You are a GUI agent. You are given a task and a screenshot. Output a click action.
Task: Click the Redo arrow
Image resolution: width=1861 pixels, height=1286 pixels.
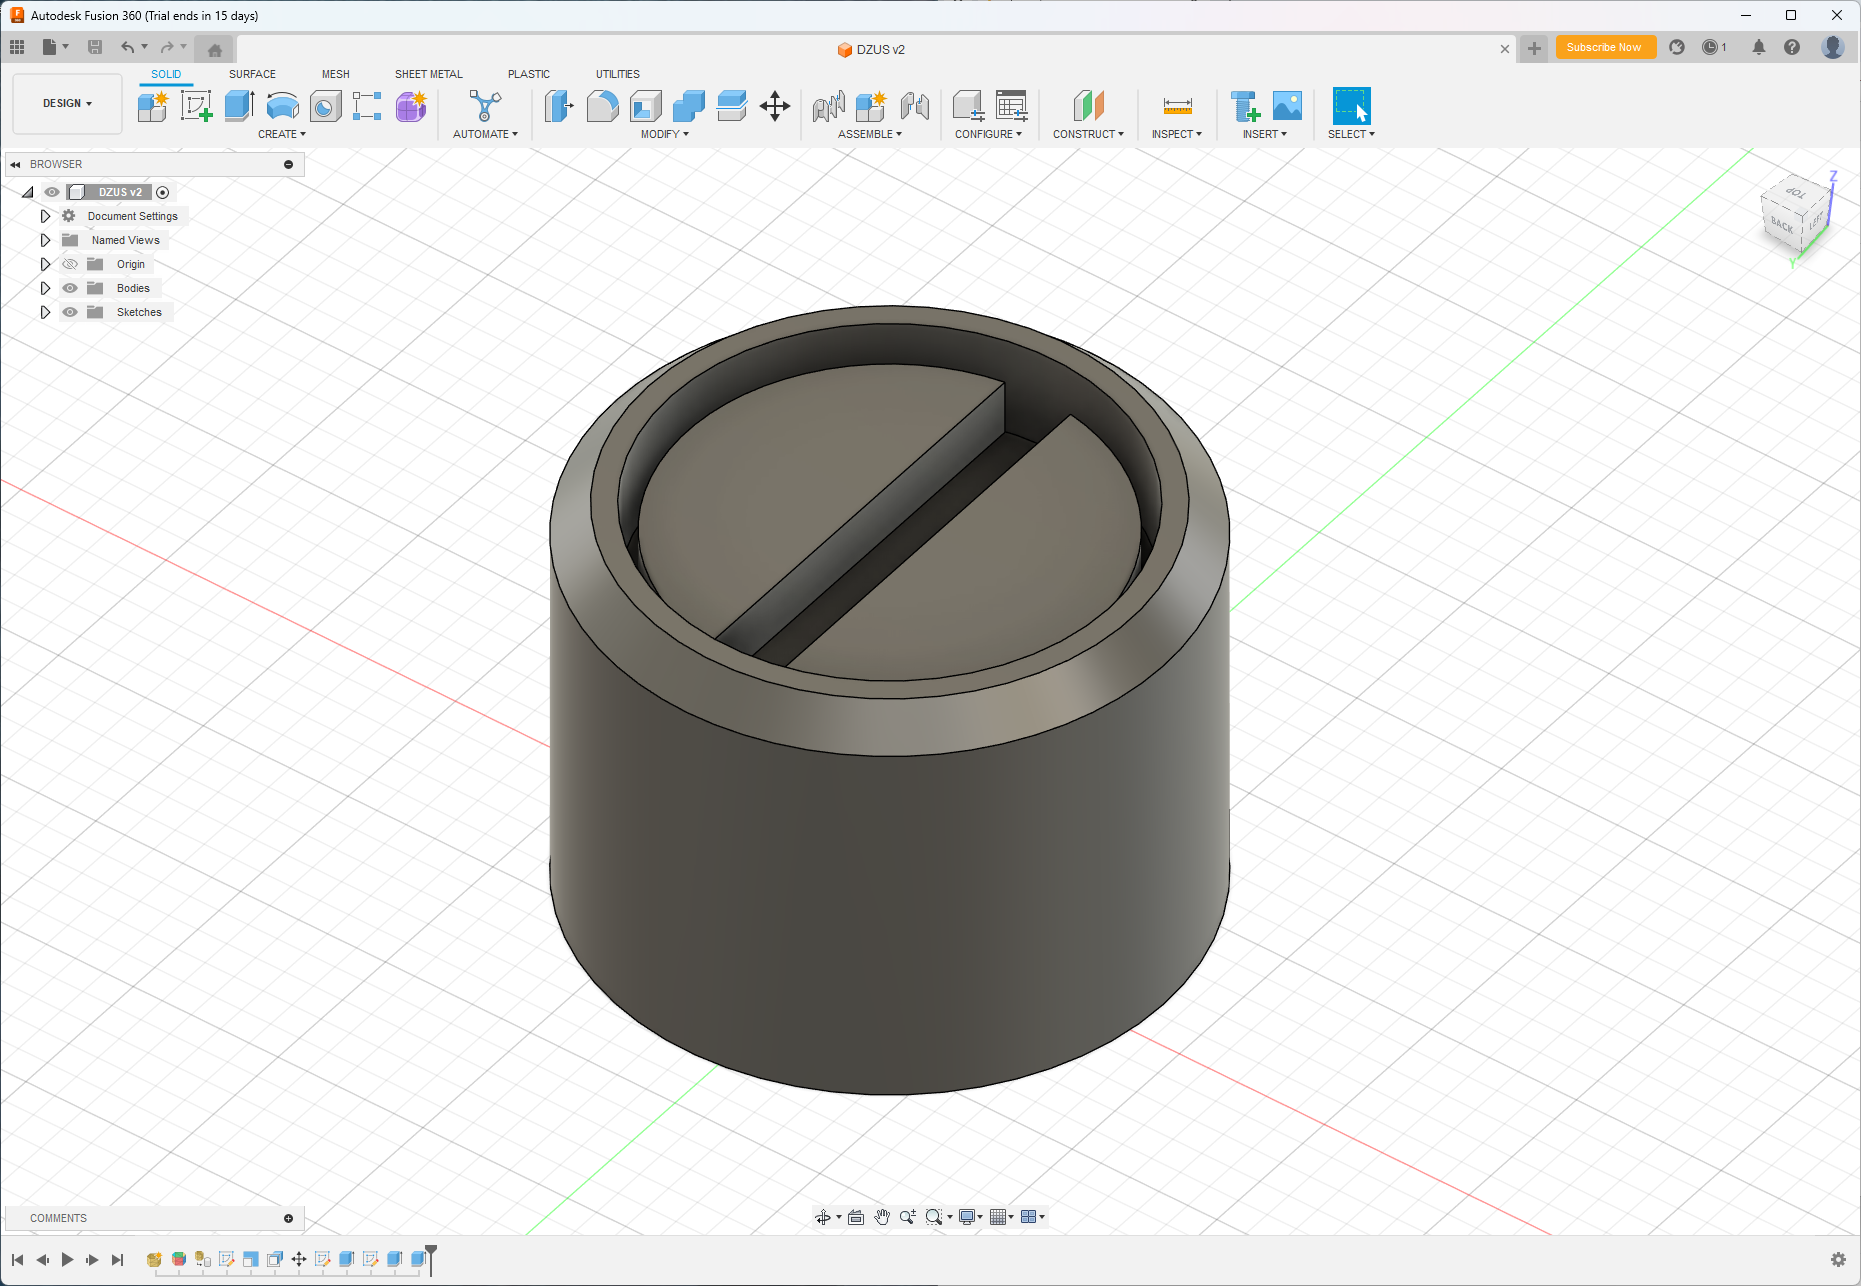167,47
